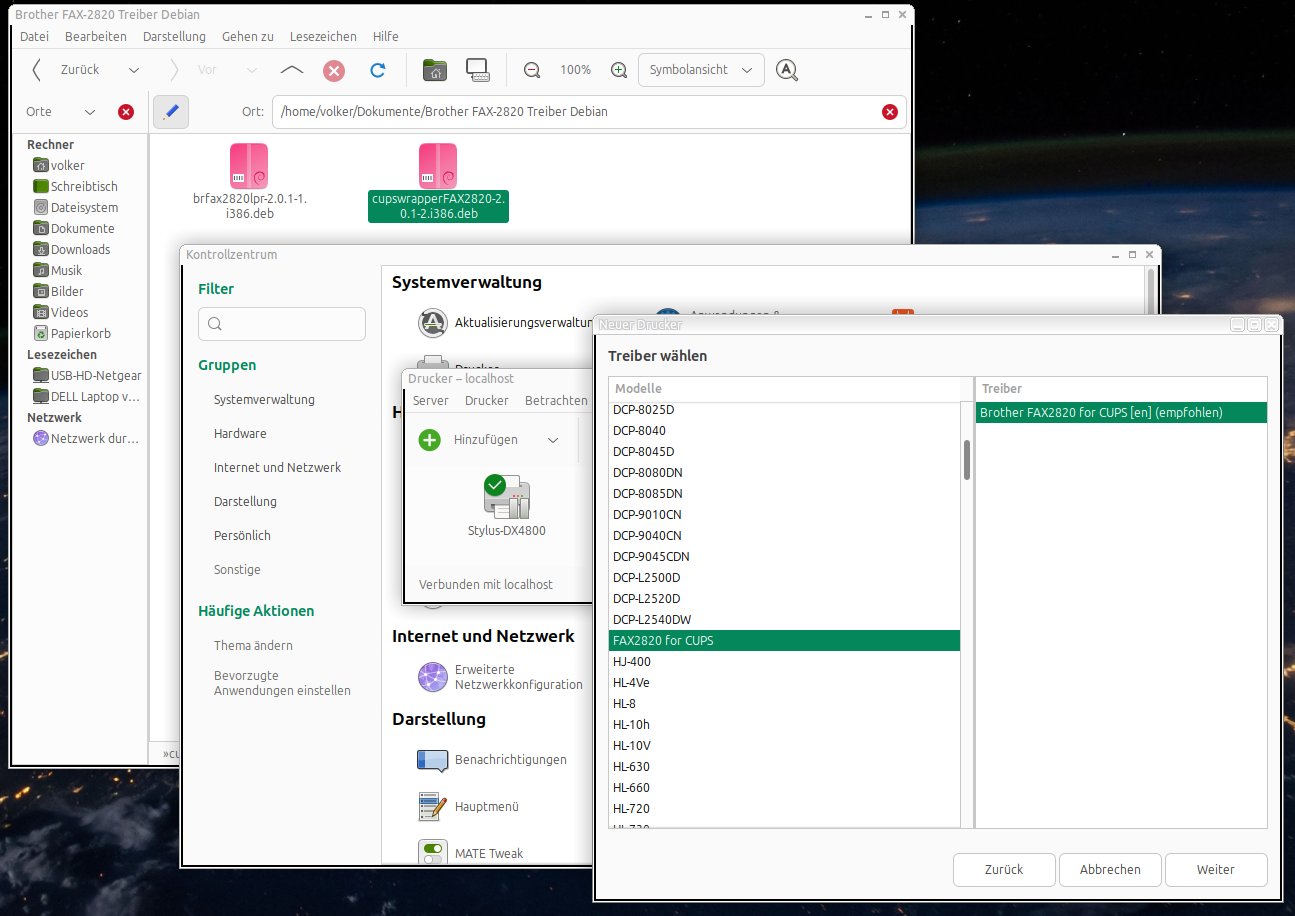Open the Zurück history dropdown arrow

click(x=133, y=70)
